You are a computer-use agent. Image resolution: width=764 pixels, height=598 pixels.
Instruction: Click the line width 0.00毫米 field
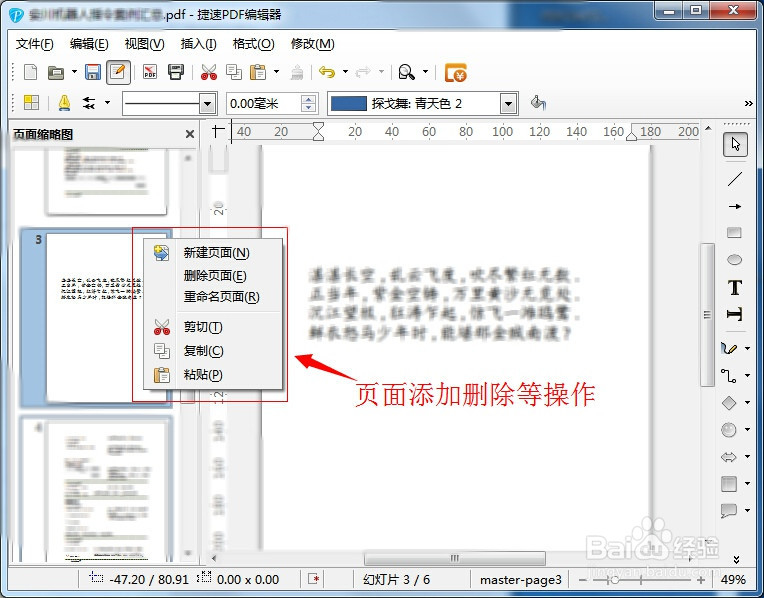coord(264,103)
